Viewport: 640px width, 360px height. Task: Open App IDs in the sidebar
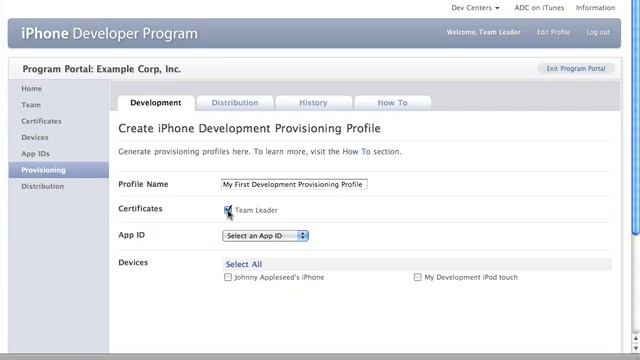click(x=36, y=154)
